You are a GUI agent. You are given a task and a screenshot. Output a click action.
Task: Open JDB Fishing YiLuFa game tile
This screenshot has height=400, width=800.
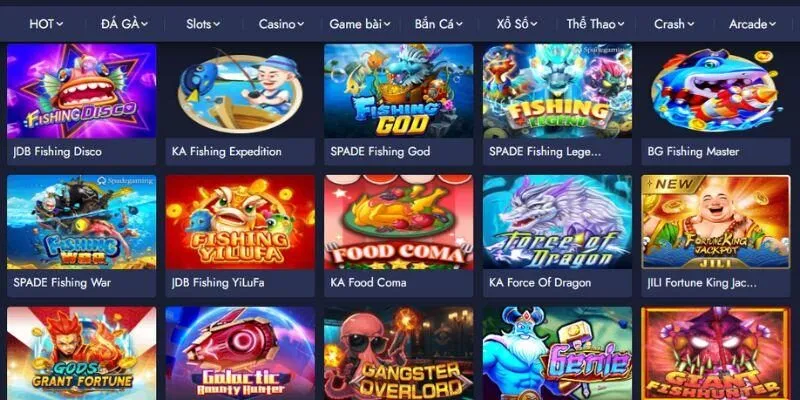(x=240, y=222)
